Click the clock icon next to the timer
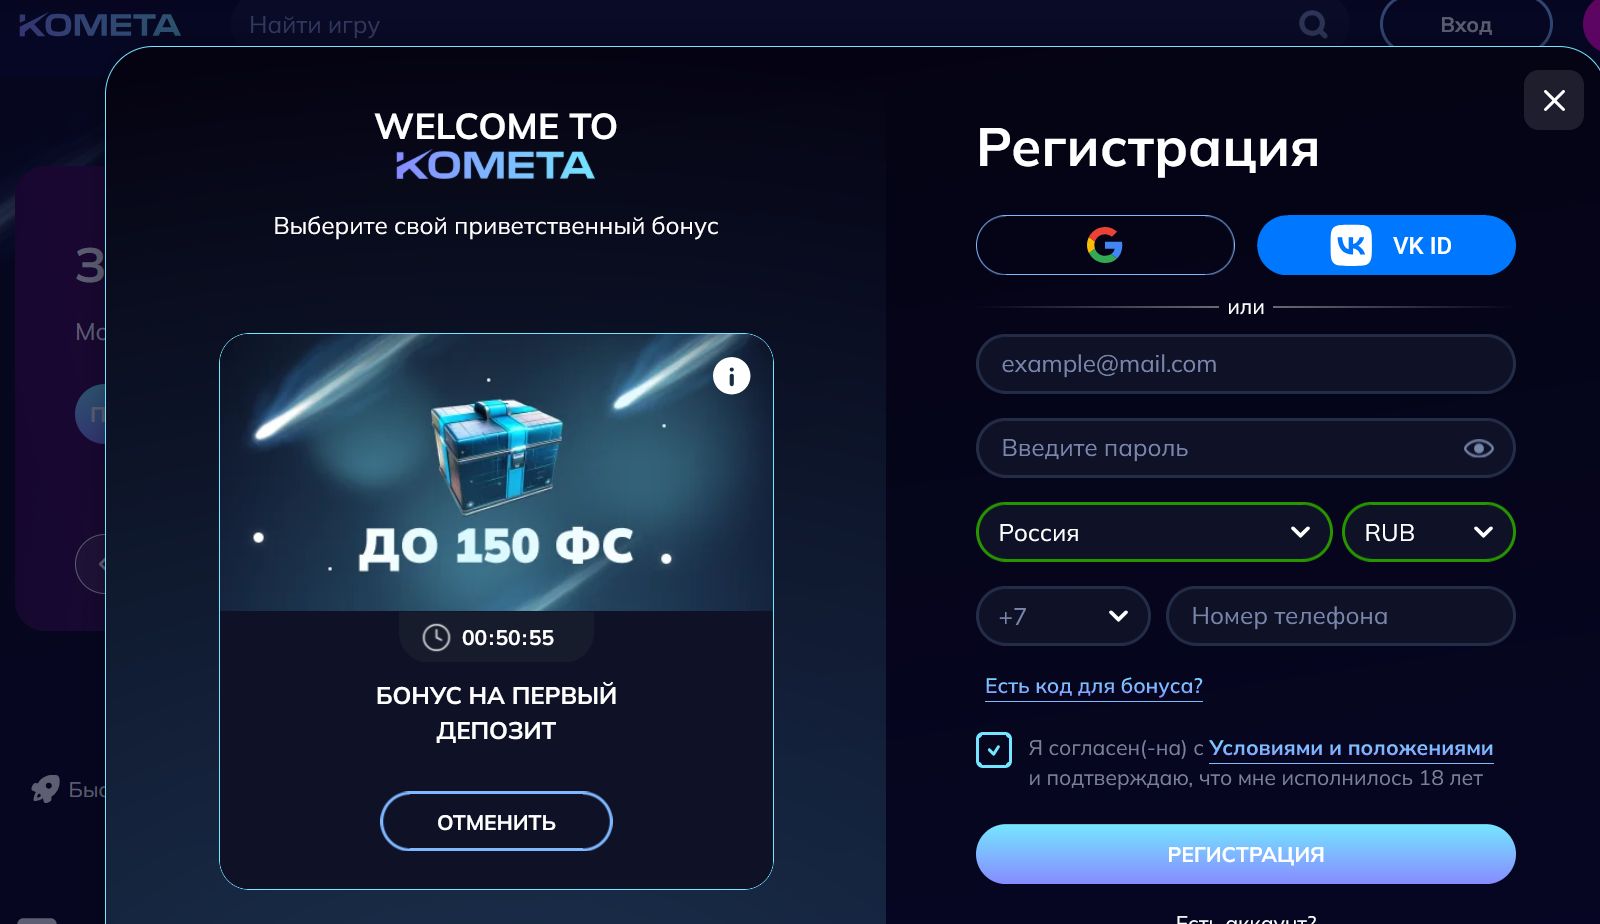Screen dimensions: 1600x924 435,637
